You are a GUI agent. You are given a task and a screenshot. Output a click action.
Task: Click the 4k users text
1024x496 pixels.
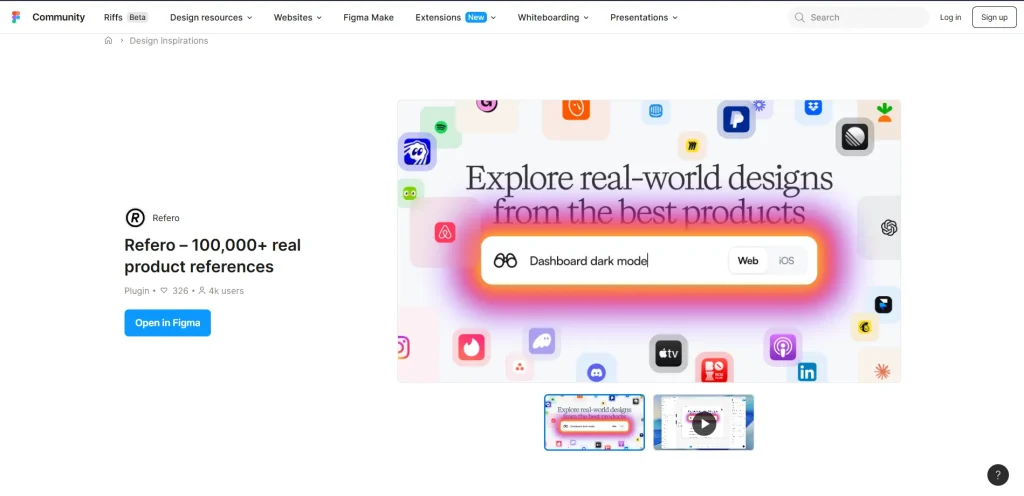coord(226,291)
